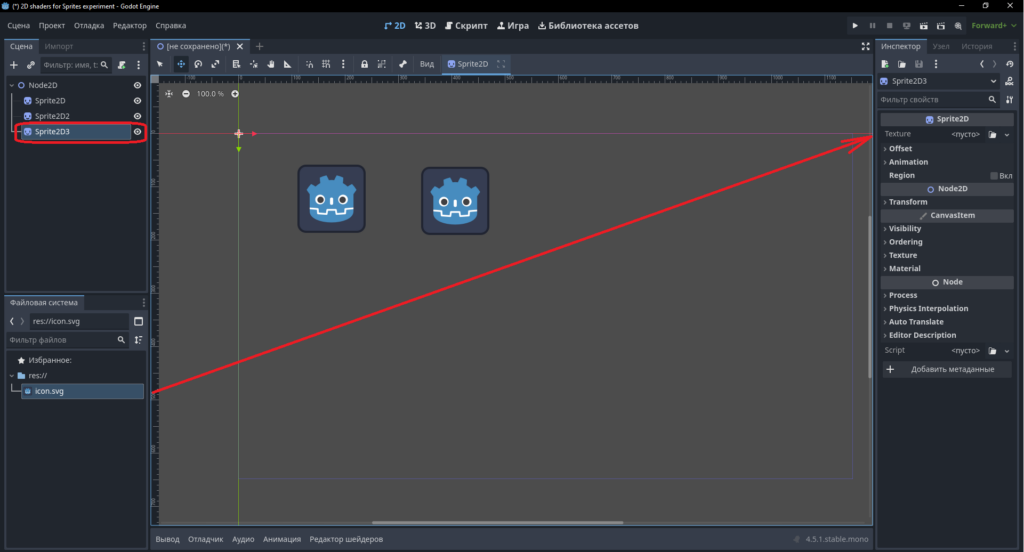
Task: Open the Вид view menu
Action: point(426,64)
